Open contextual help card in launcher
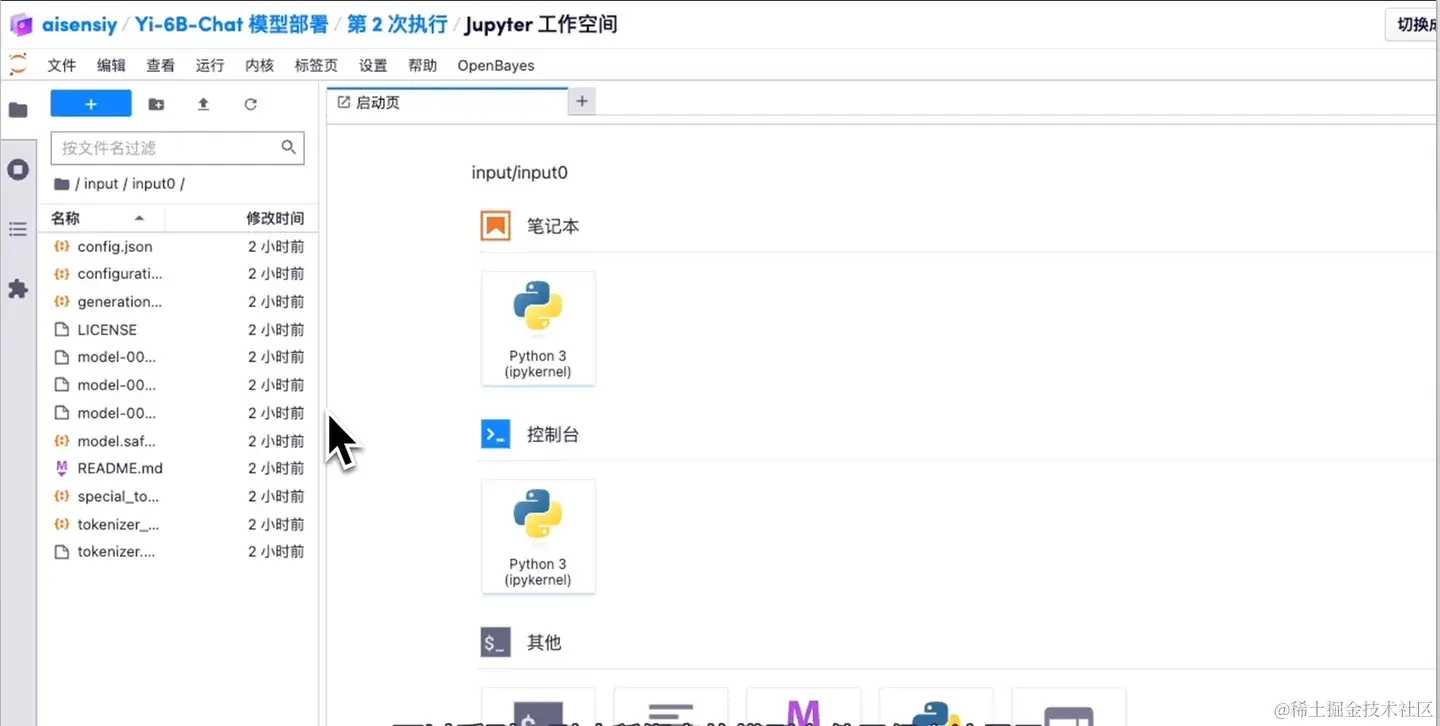Image resolution: width=1440 pixels, height=726 pixels. tap(1069, 707)
